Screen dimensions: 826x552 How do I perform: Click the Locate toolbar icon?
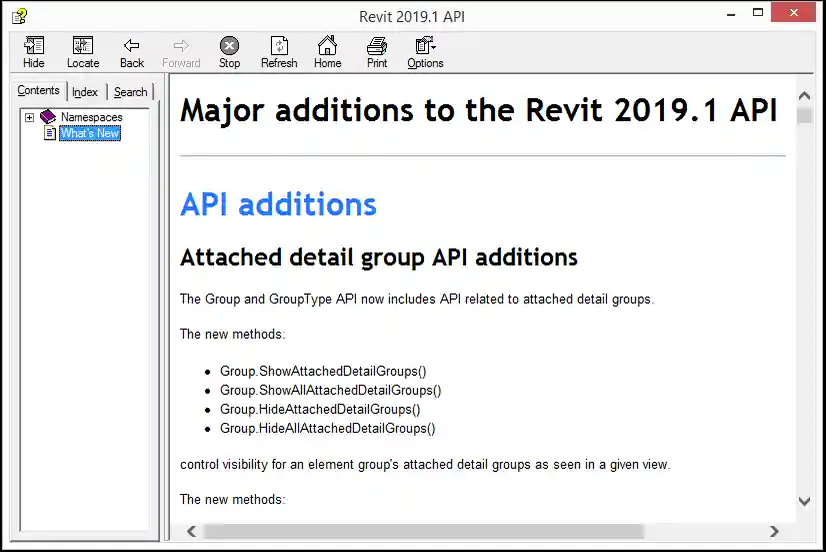(83, 46)
